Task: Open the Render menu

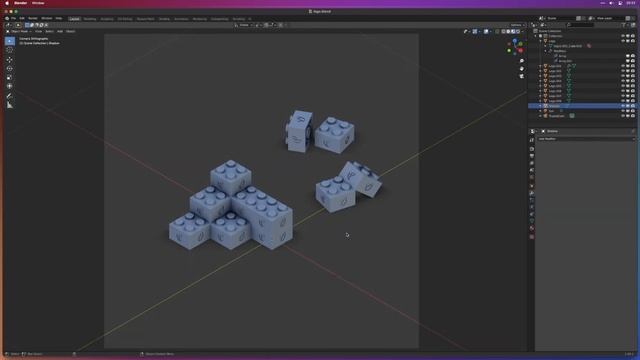Action: pyautogui.click(x=33, y=18)
